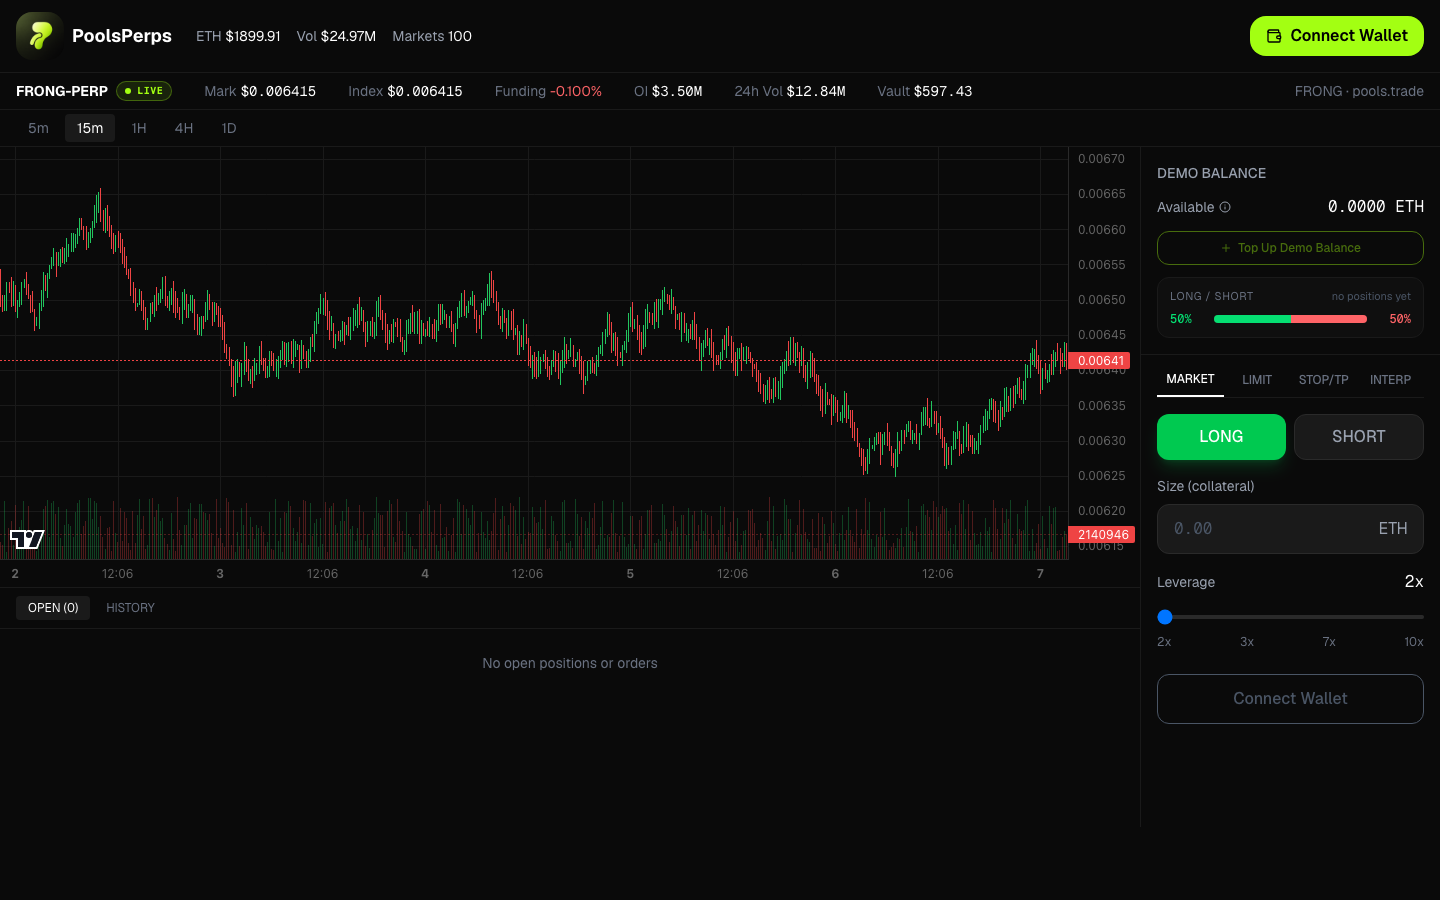Click the 0.00641 current price label
Image resolution: width=1440 pixels, height=900 pixels.
(x=1099, y=361)
